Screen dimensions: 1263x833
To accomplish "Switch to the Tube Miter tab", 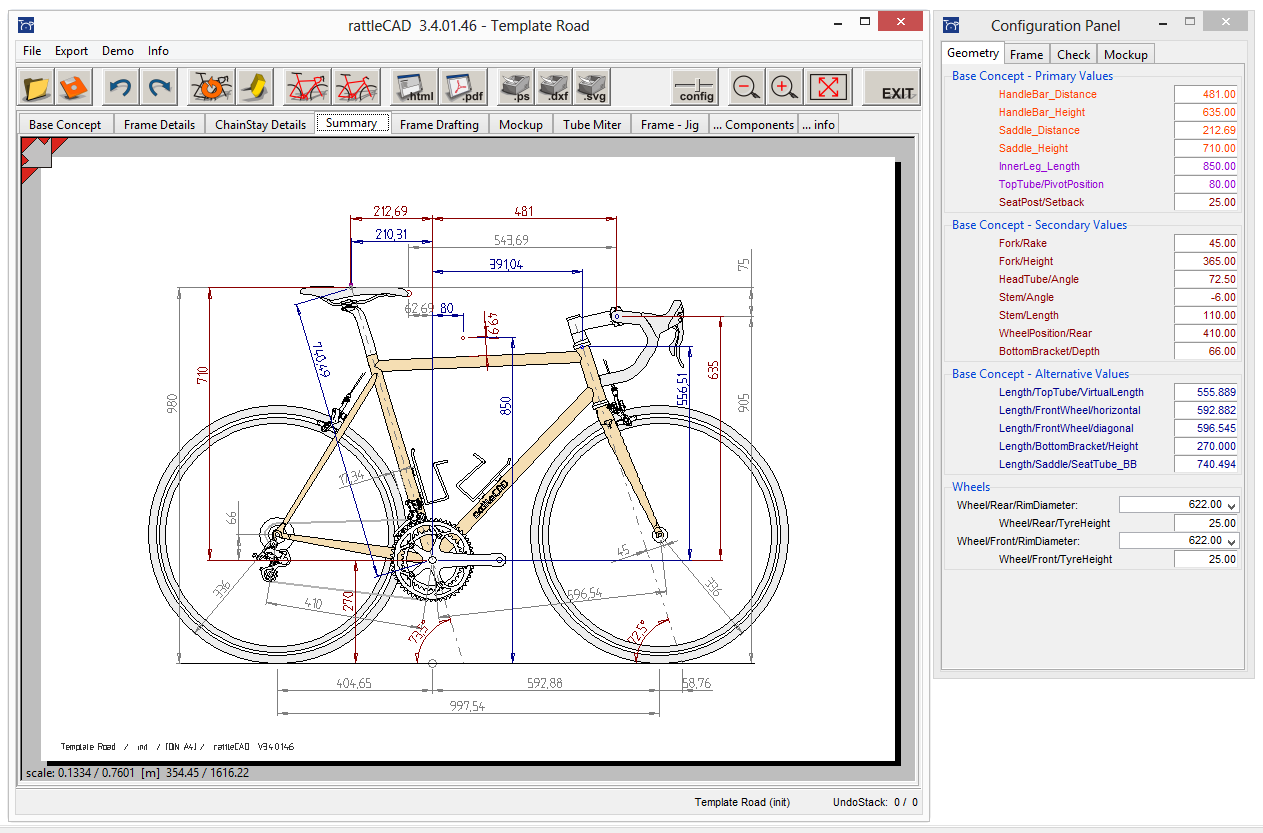I will point(592,124).
